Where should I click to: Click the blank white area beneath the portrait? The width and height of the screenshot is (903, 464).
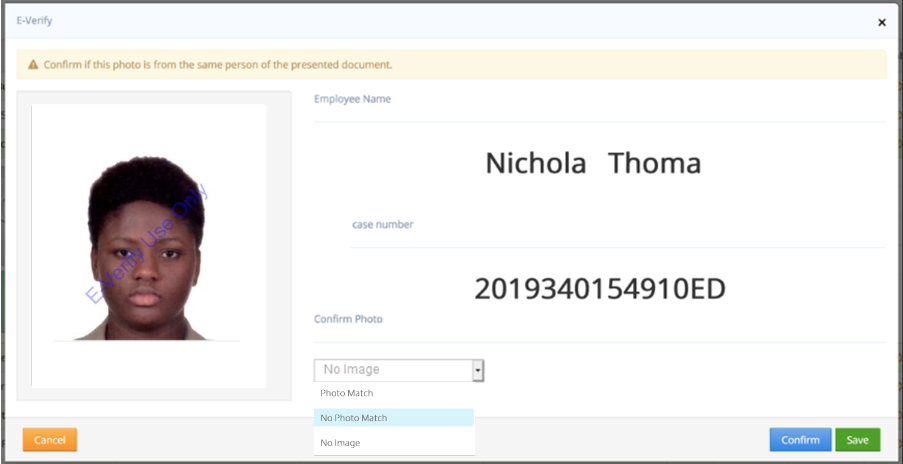coord(148,364)
